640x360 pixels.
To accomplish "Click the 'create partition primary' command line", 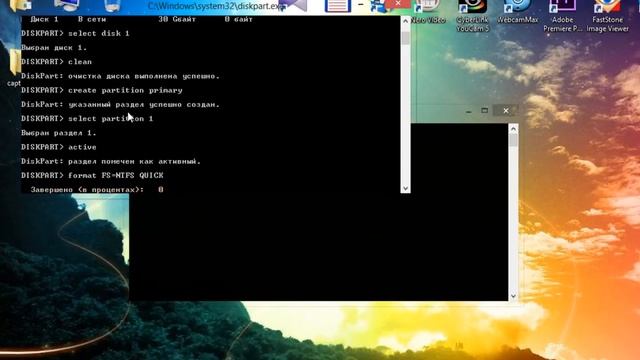I will tap(102, 90).
